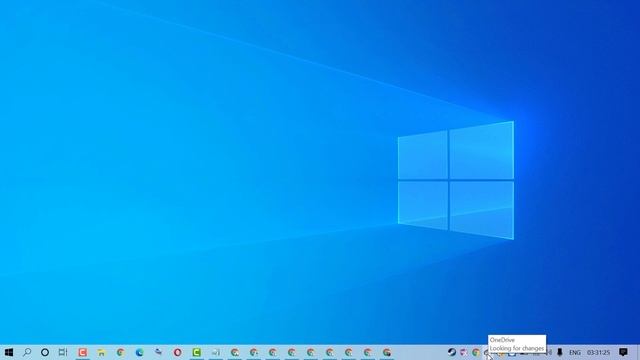
Task: Open File Explorer from taskbar
Action: point(101,352)
